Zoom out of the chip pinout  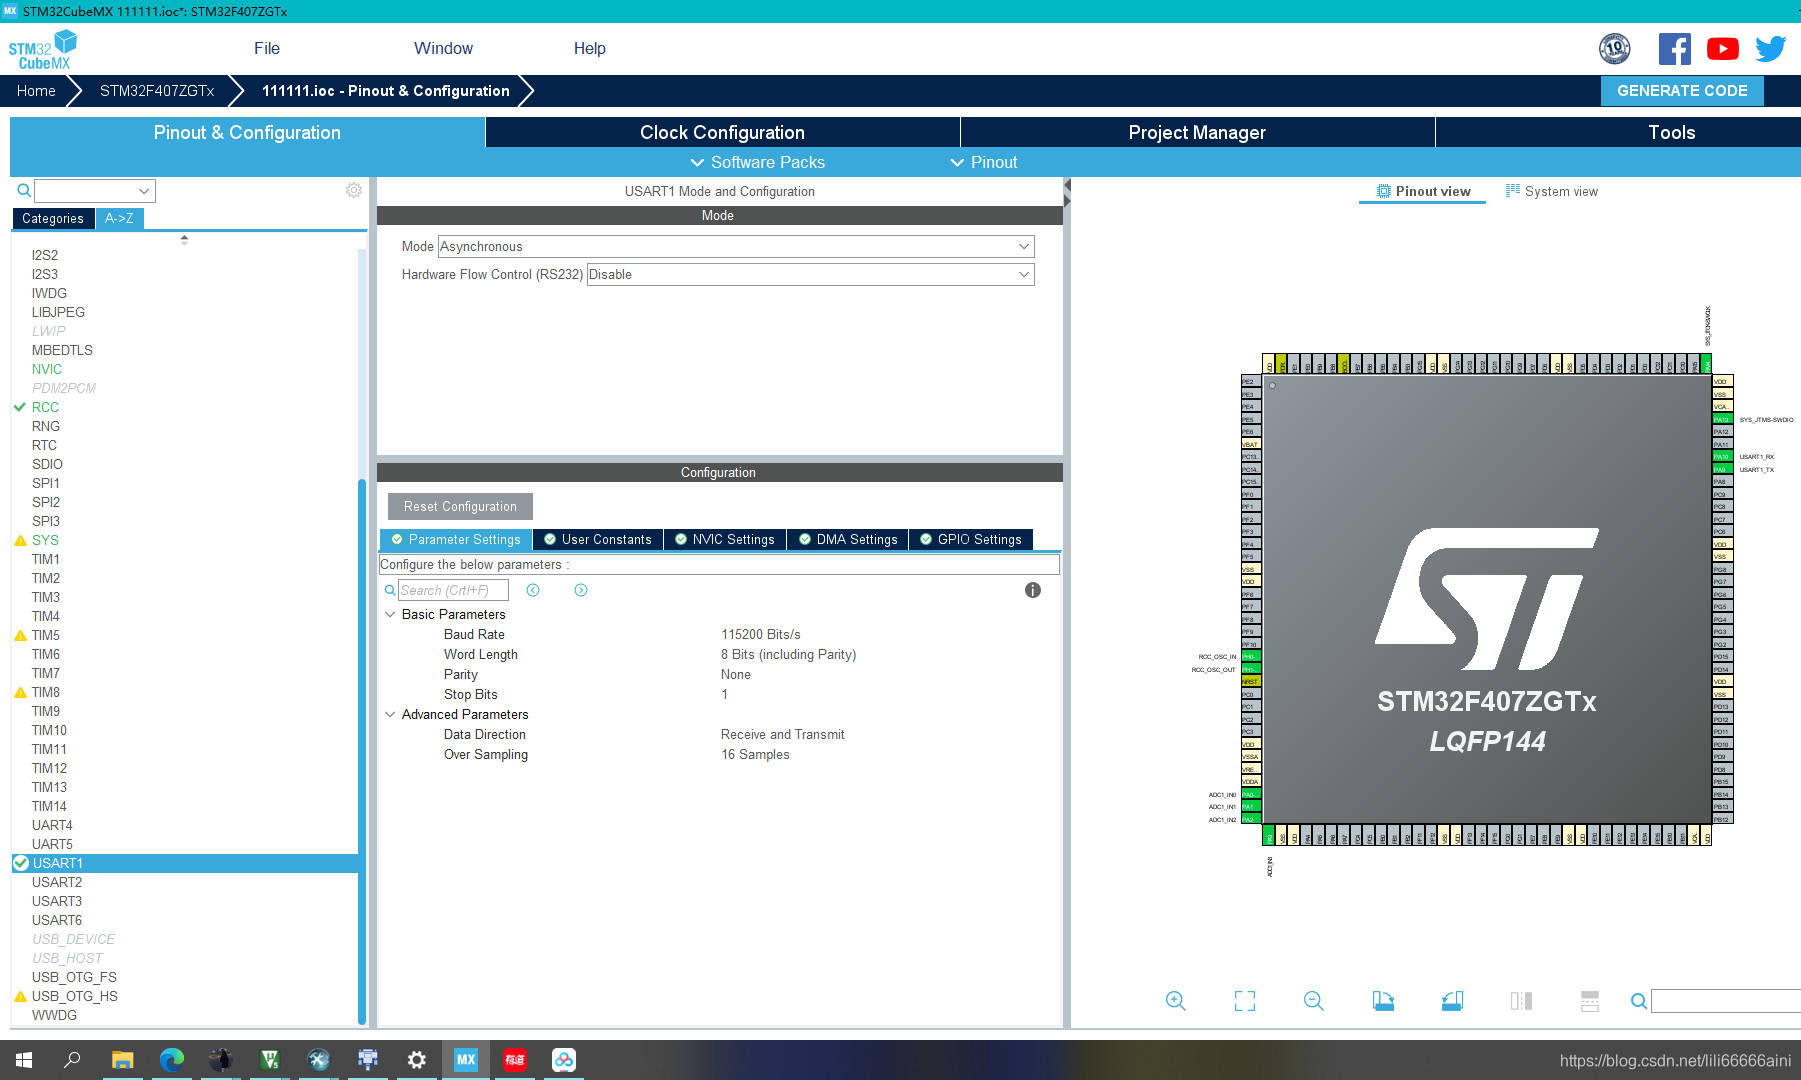tap(1314, 1001)
